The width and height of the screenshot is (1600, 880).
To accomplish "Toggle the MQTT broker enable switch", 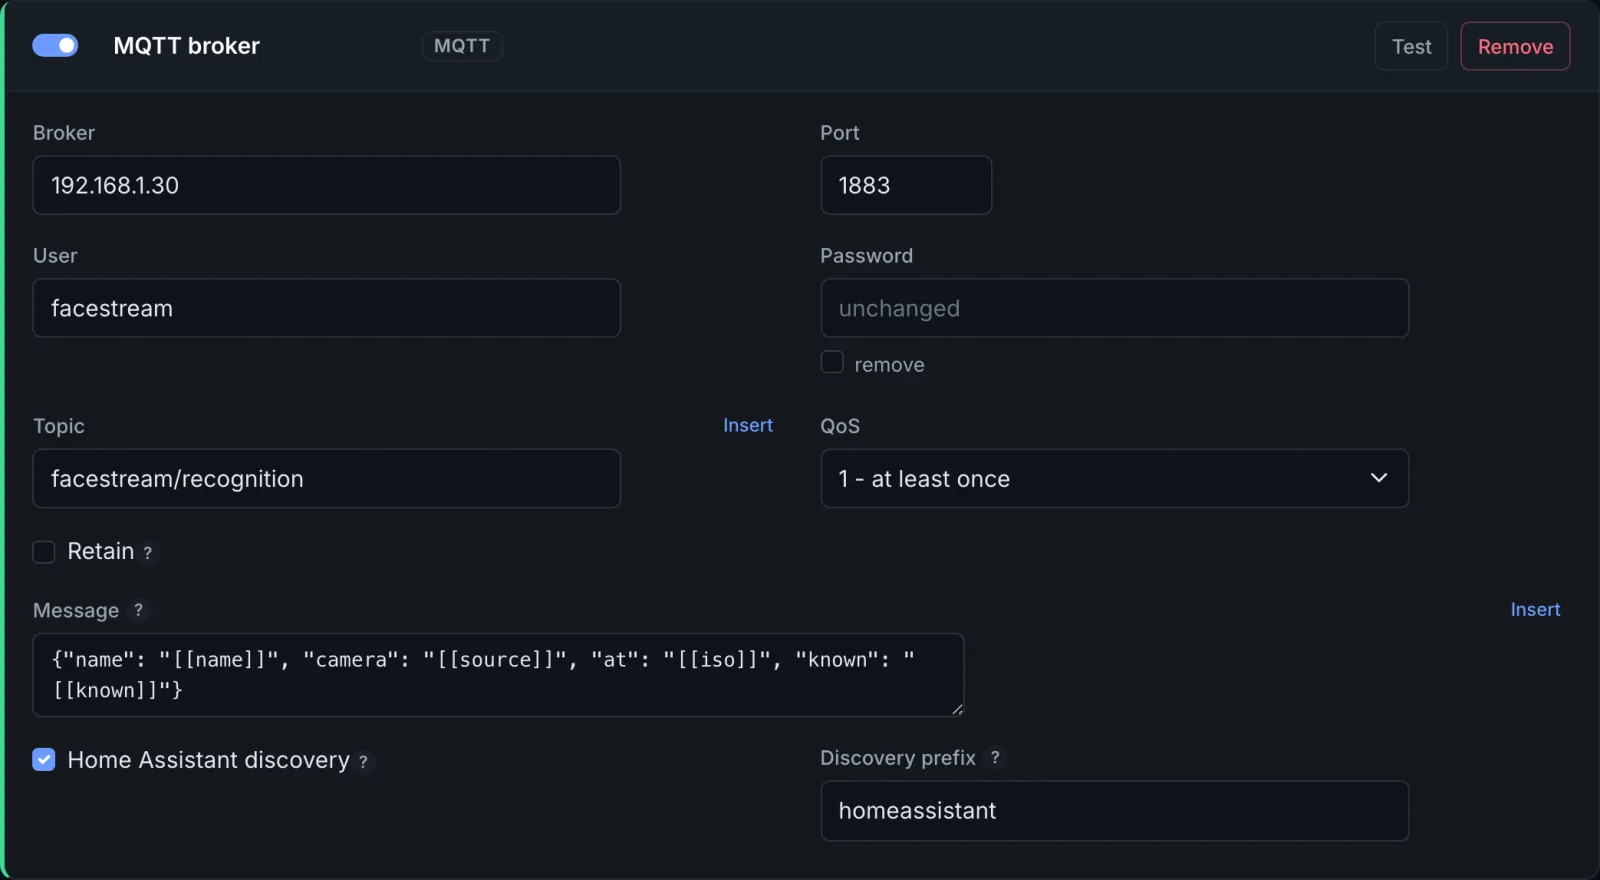I will (x=55, y=46).
